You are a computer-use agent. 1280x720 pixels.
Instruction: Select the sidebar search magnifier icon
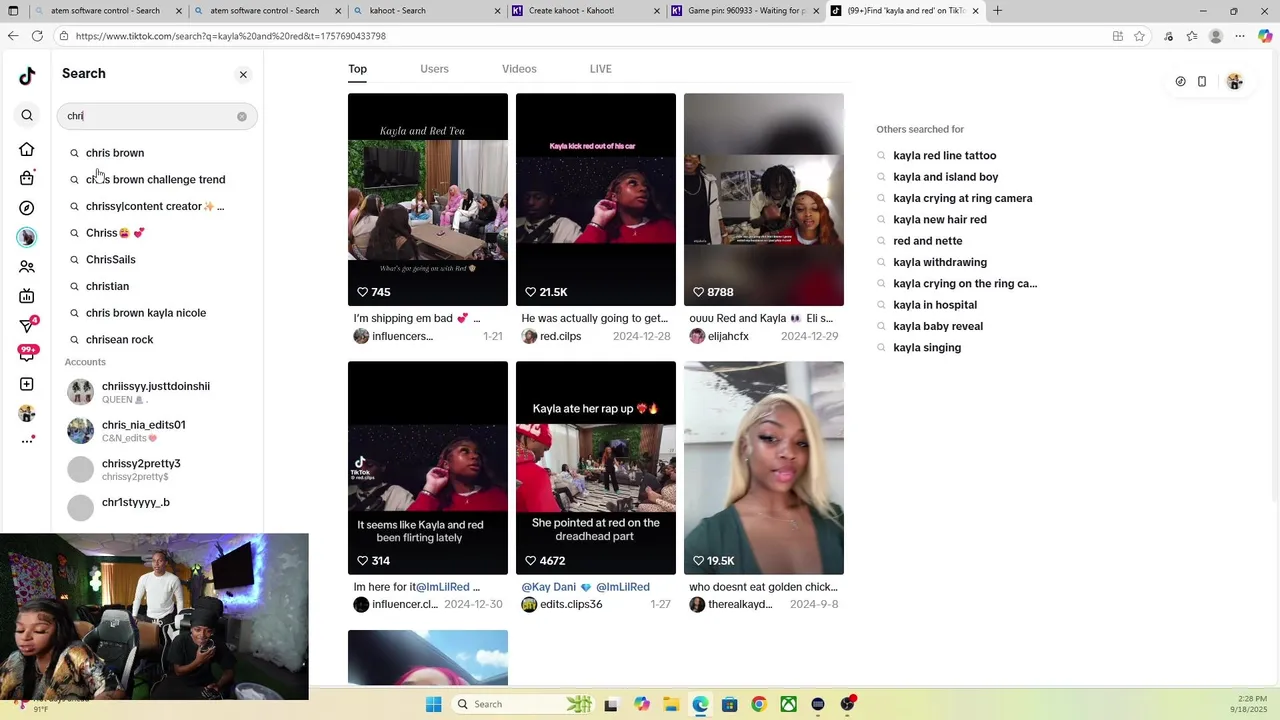(27, 115)
